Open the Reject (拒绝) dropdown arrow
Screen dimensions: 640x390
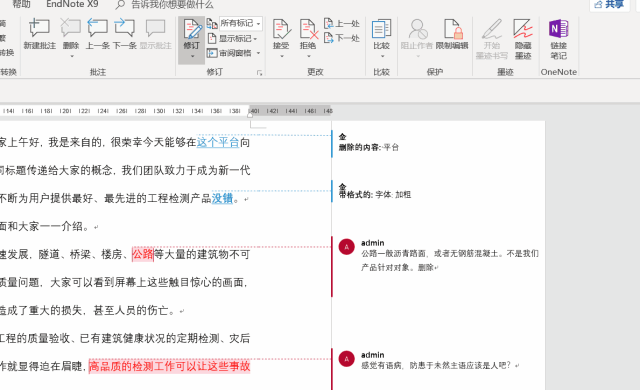coord(309,56)
